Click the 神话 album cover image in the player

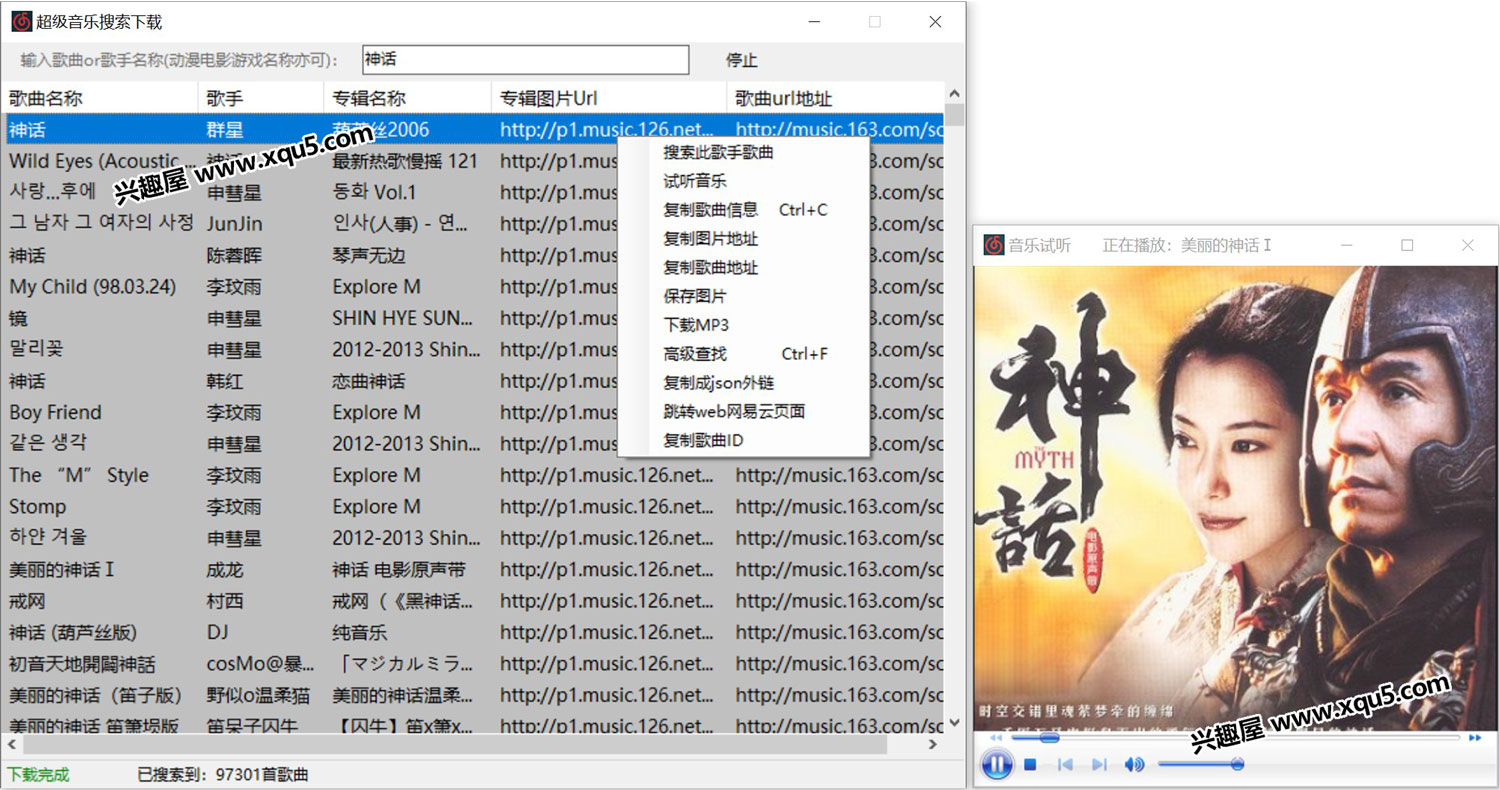pyautogui.click(x=1235, y=498)
